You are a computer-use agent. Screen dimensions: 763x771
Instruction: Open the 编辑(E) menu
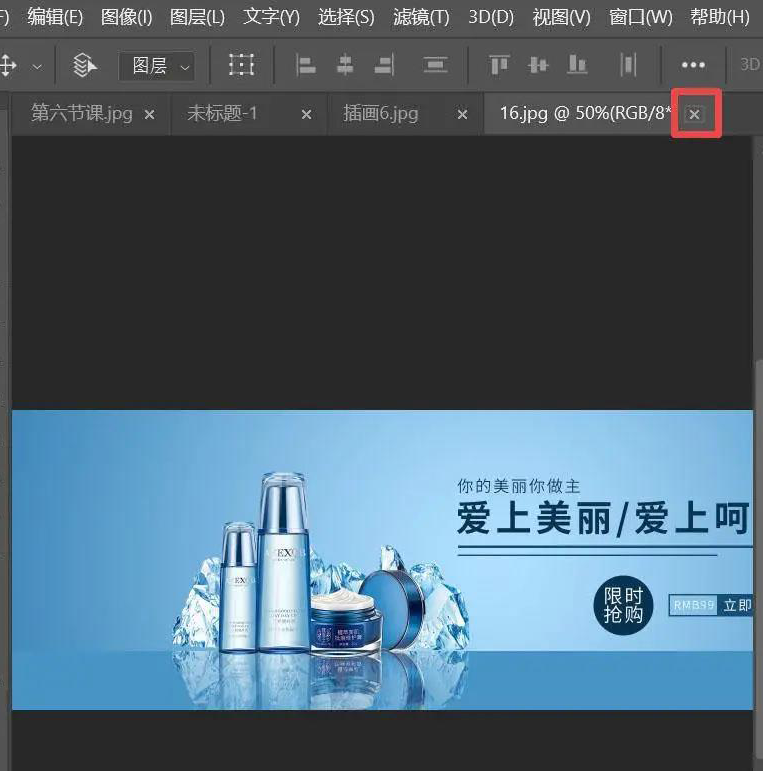(x=55, y=17)
